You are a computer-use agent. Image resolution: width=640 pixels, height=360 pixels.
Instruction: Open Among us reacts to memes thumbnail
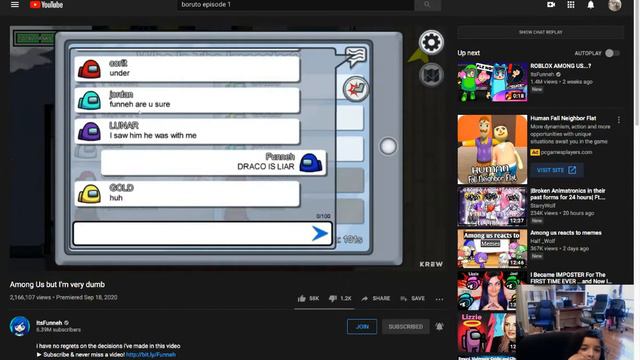coord(492,249)
